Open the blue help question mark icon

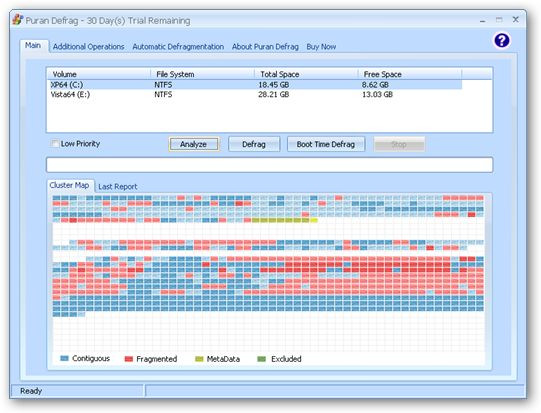pos(502,41)
